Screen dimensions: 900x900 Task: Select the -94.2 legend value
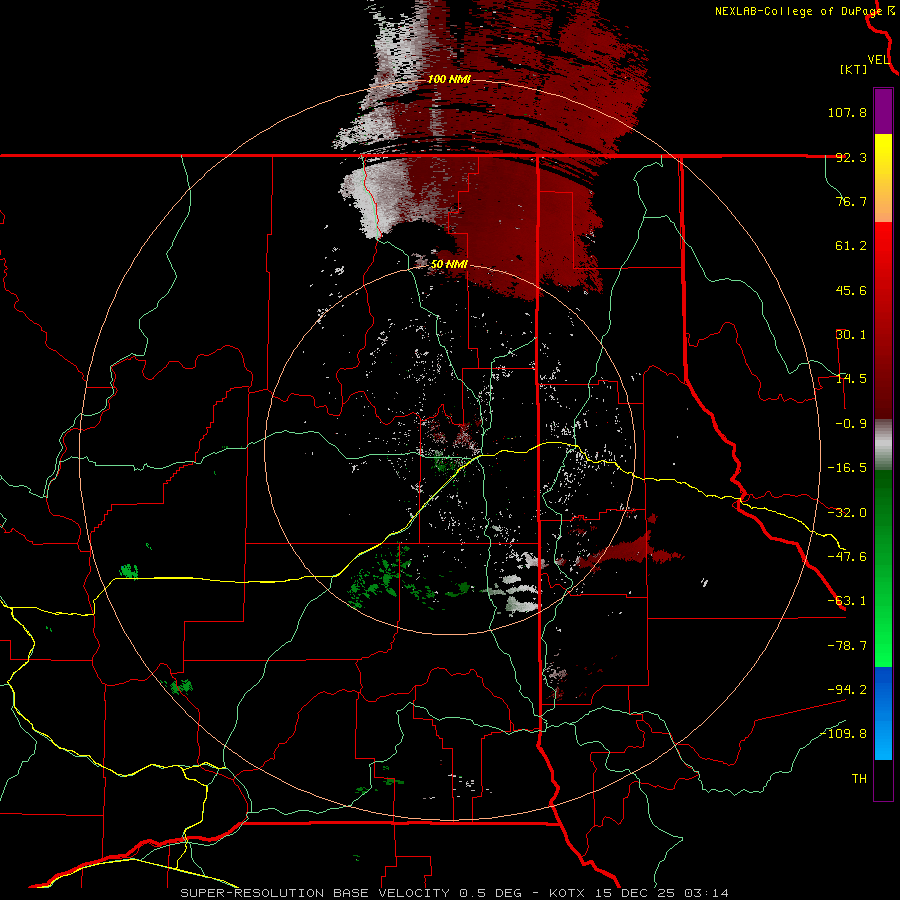coord(847,690)
